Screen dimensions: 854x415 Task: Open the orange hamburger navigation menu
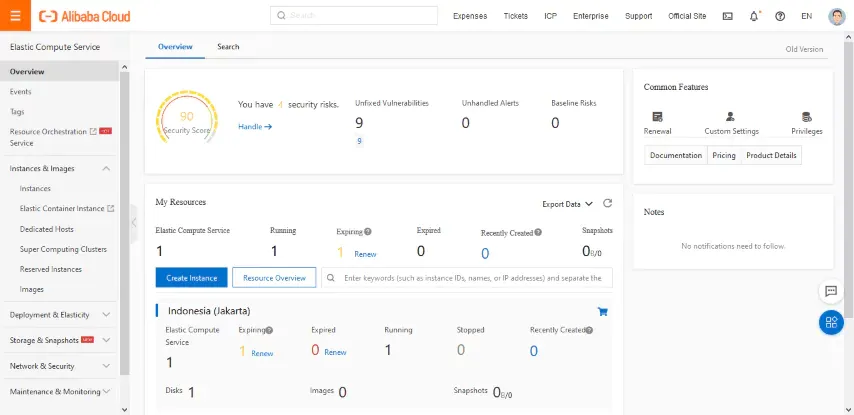point(15,15)
